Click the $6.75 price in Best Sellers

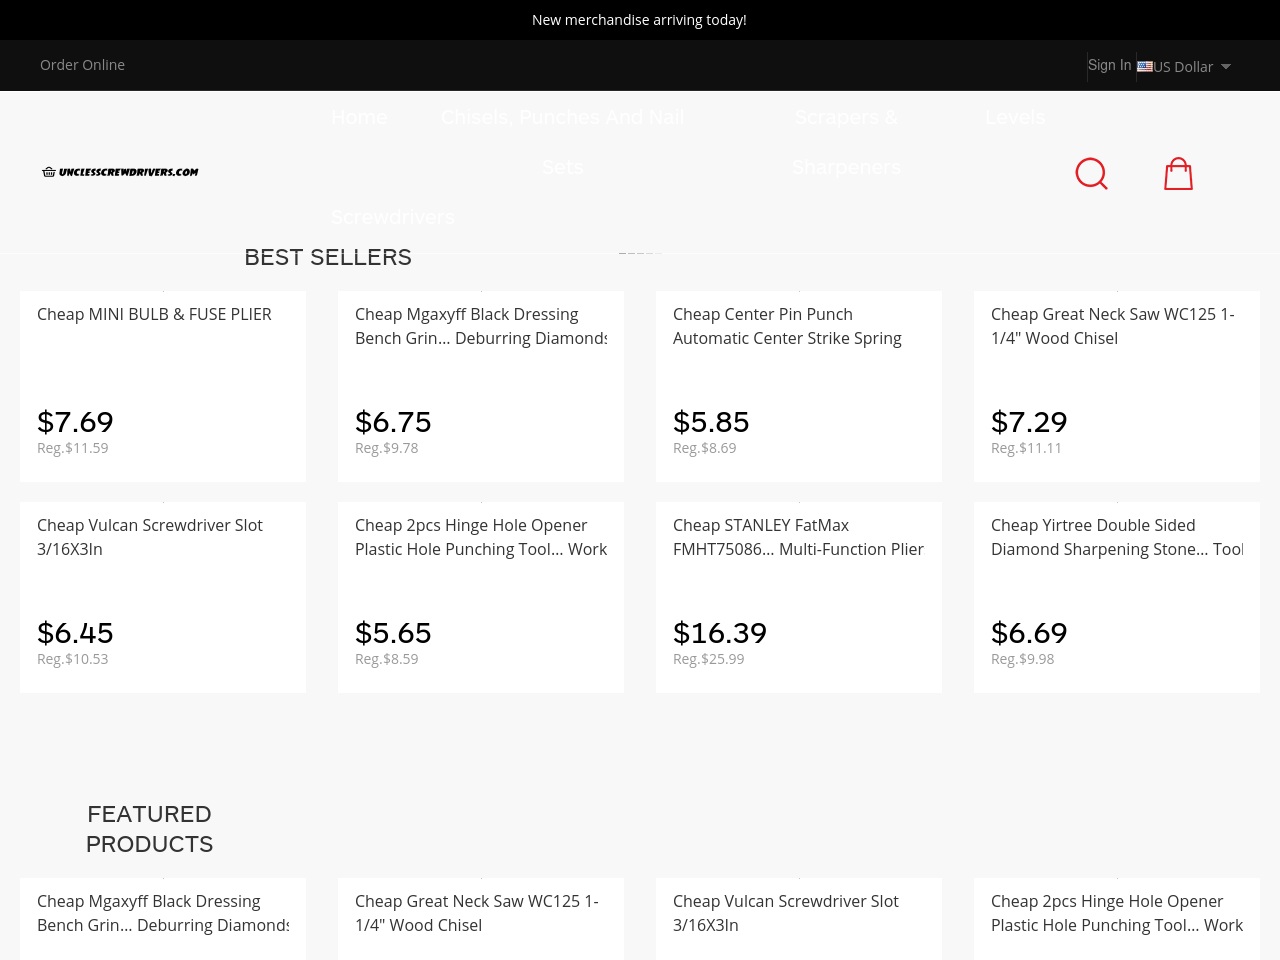coord(393,422)
